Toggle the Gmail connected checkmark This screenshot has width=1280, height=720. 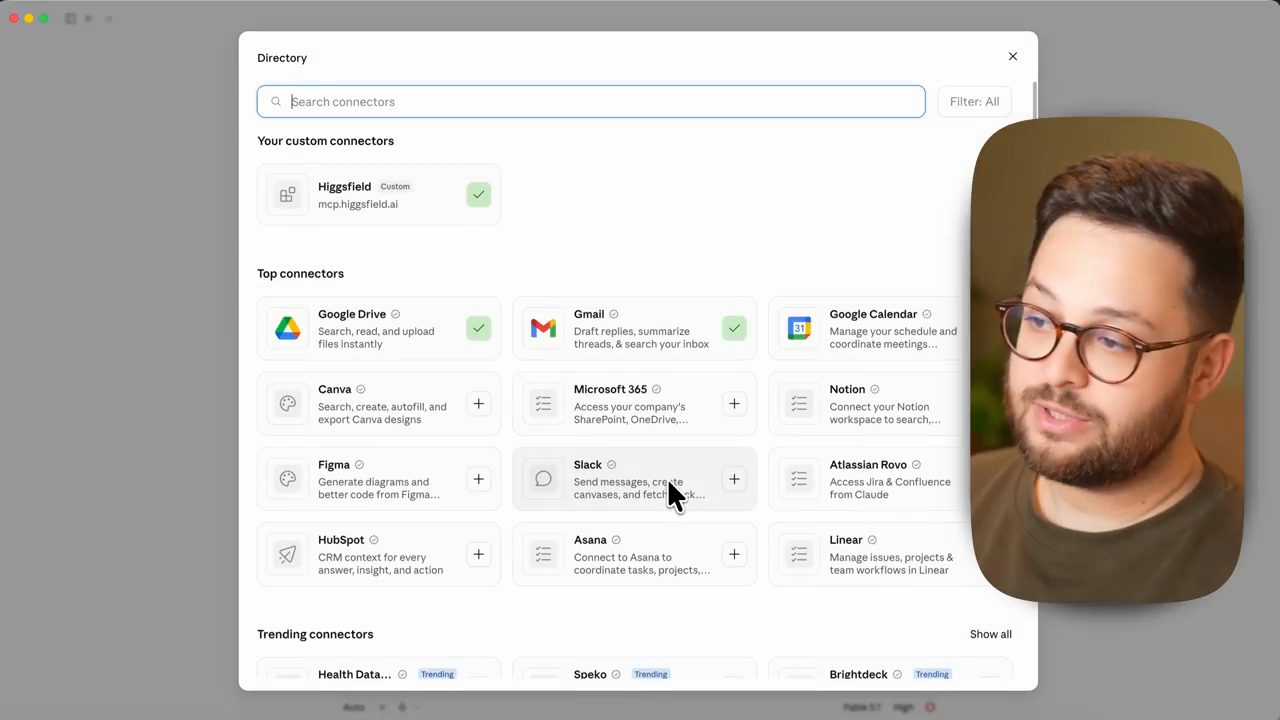[x=734, y=328]
